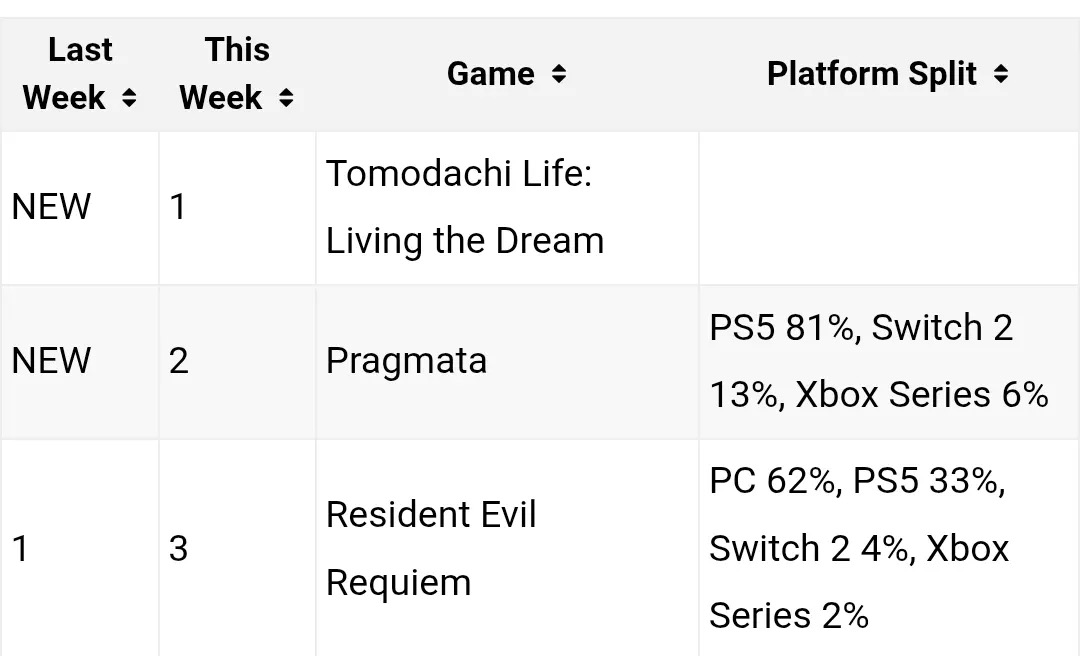This screenshot has height=656, width=1080.
Task: Select this week's rank 2 cell for Pragmata
Action: point(179,361)
